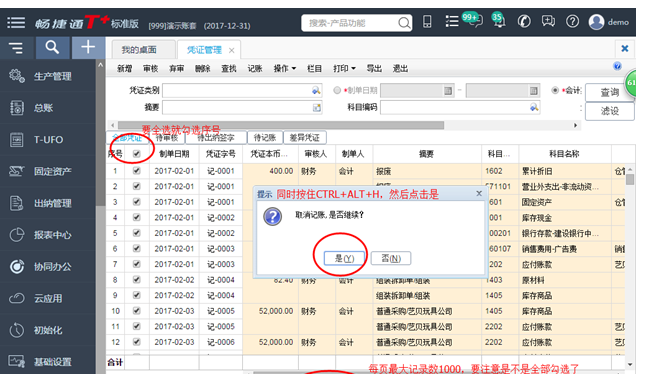Click 新增 in the toolbar
Screen dimensions: 645x374
[124, 68]
